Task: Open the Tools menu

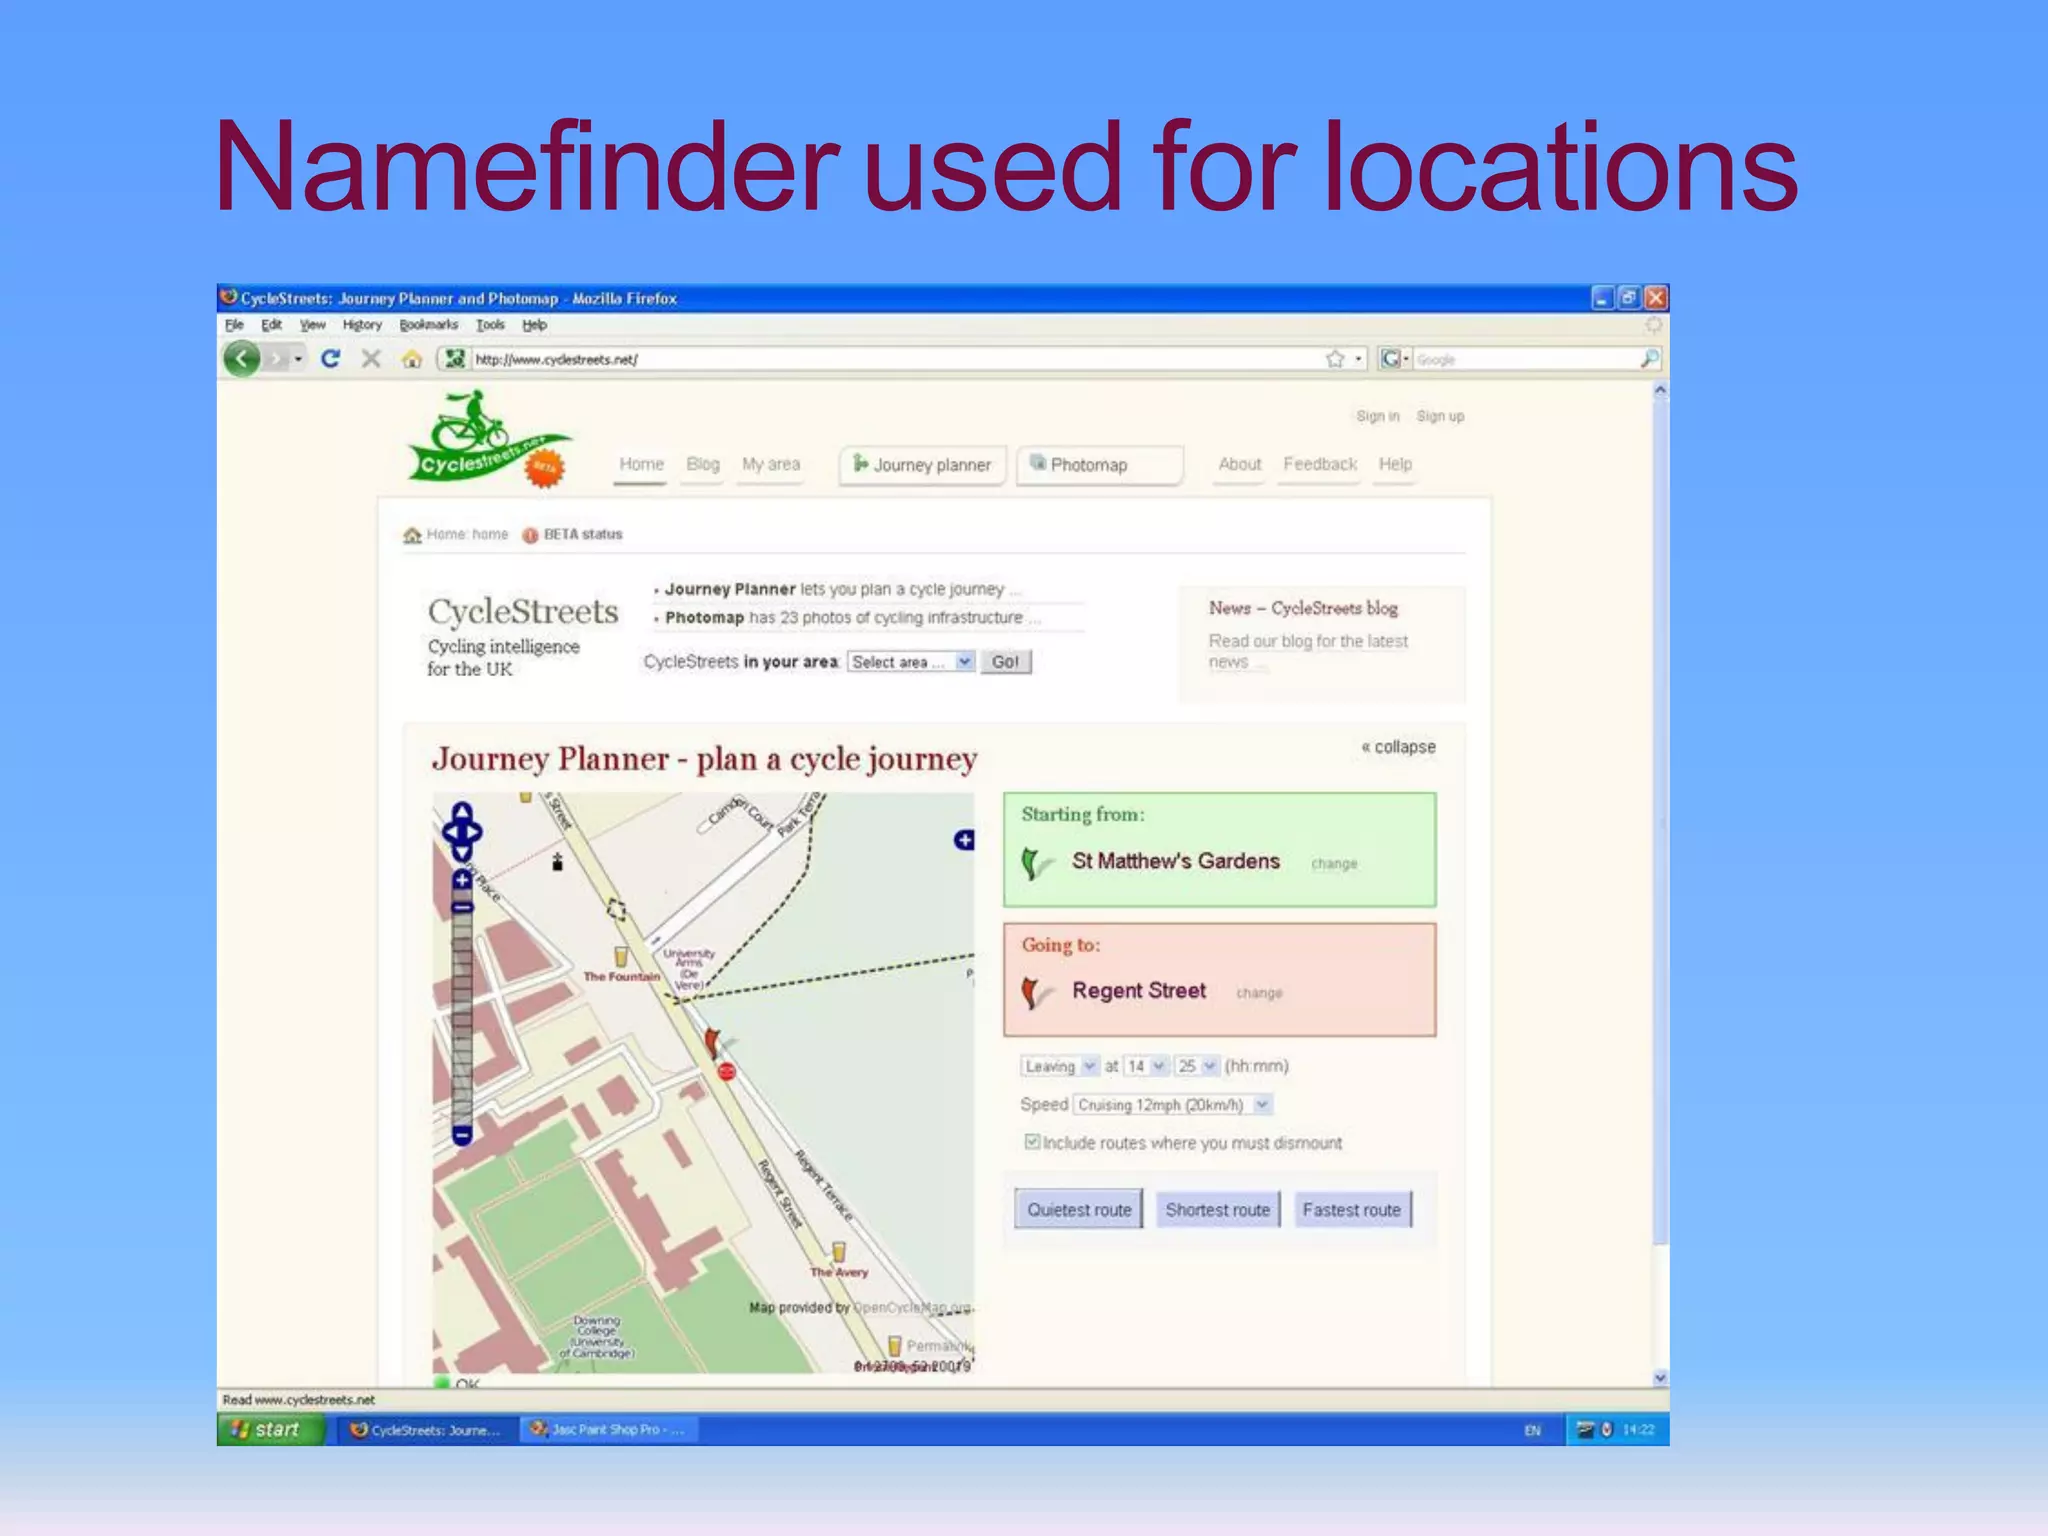Action: 490,325
